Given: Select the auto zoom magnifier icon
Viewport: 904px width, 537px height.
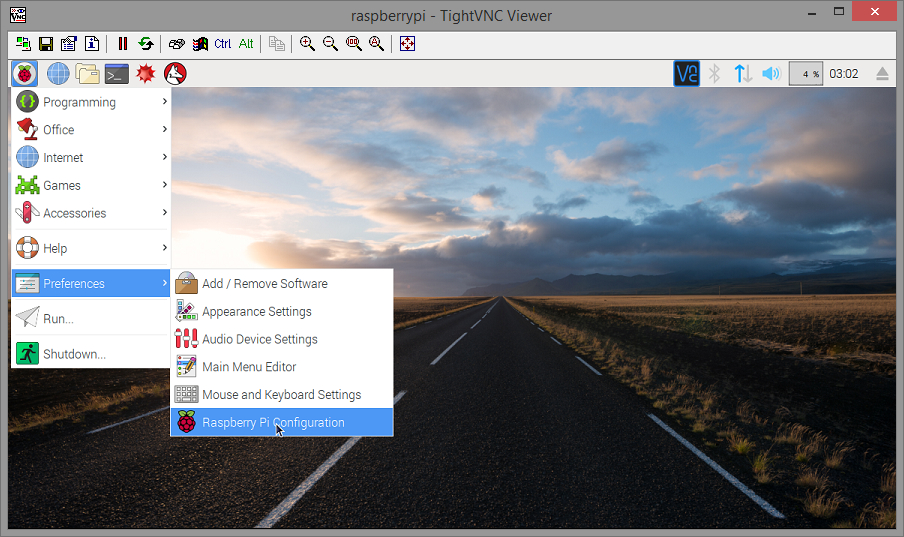Looking at the screenshot, I should [376, 44].
